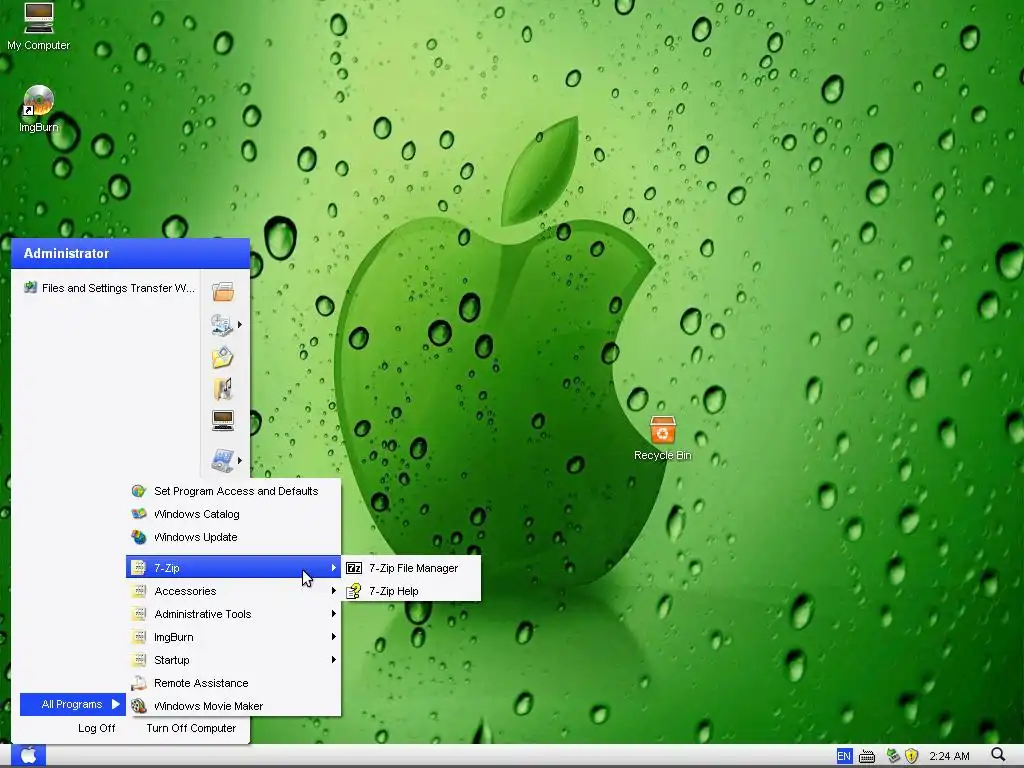Click the Set Program Access and Defaults icon
This screenshot has height=768, width=1024.
point(138,491)
